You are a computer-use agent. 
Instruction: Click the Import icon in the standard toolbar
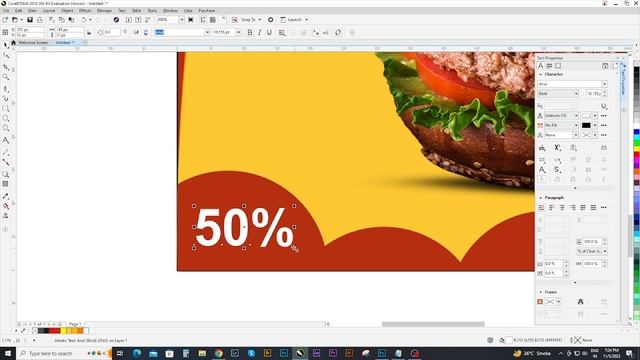coord(129,20)
